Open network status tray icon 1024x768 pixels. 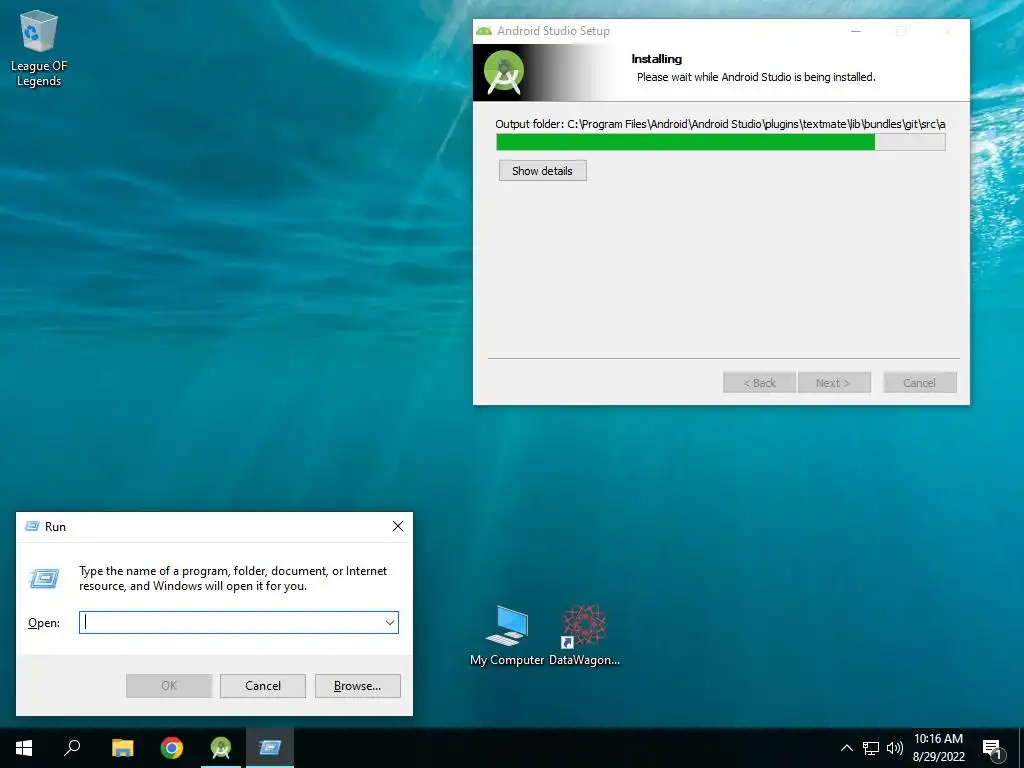tap(871, 748)
